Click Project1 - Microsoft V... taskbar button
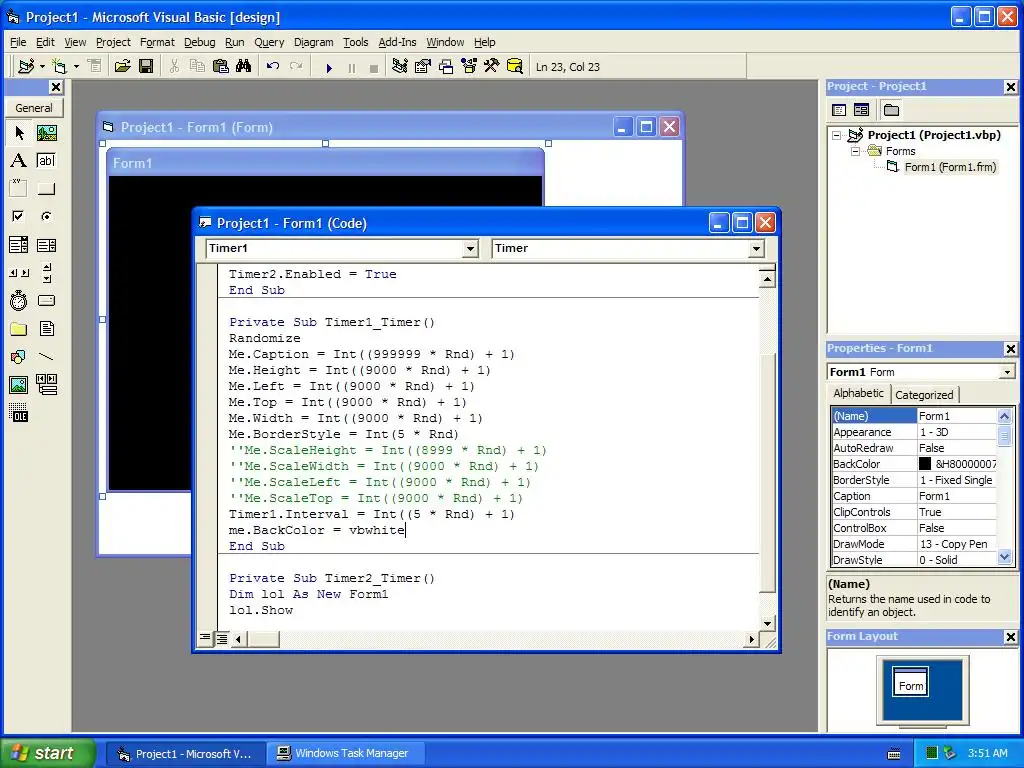Image resolution: width=1024 pixels, height=768 pixels. (185, 754)
